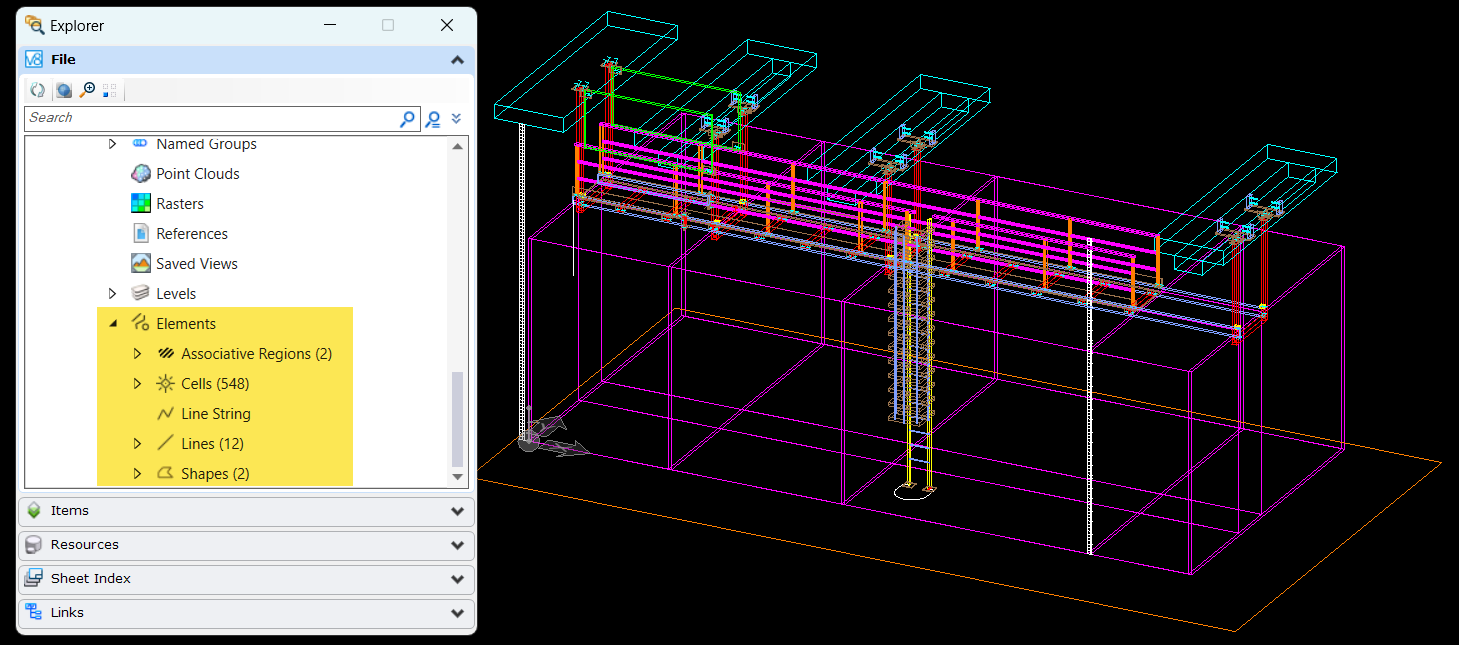Viewport: 1459px width, 645px height.
Task: Open the Items section
Action: click(x=246, y=511)
